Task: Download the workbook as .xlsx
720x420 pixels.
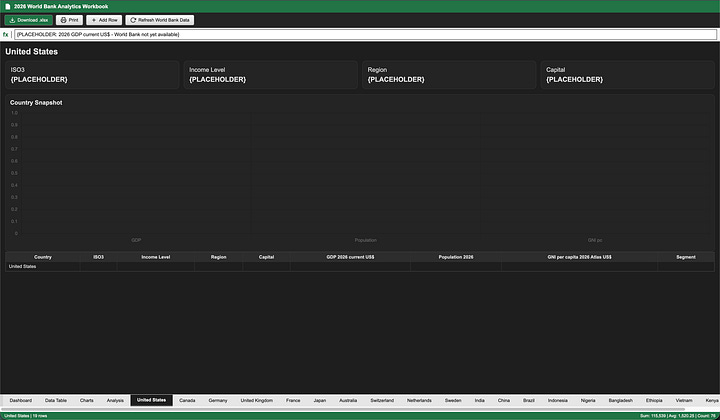Action: [x=28, y=20]
